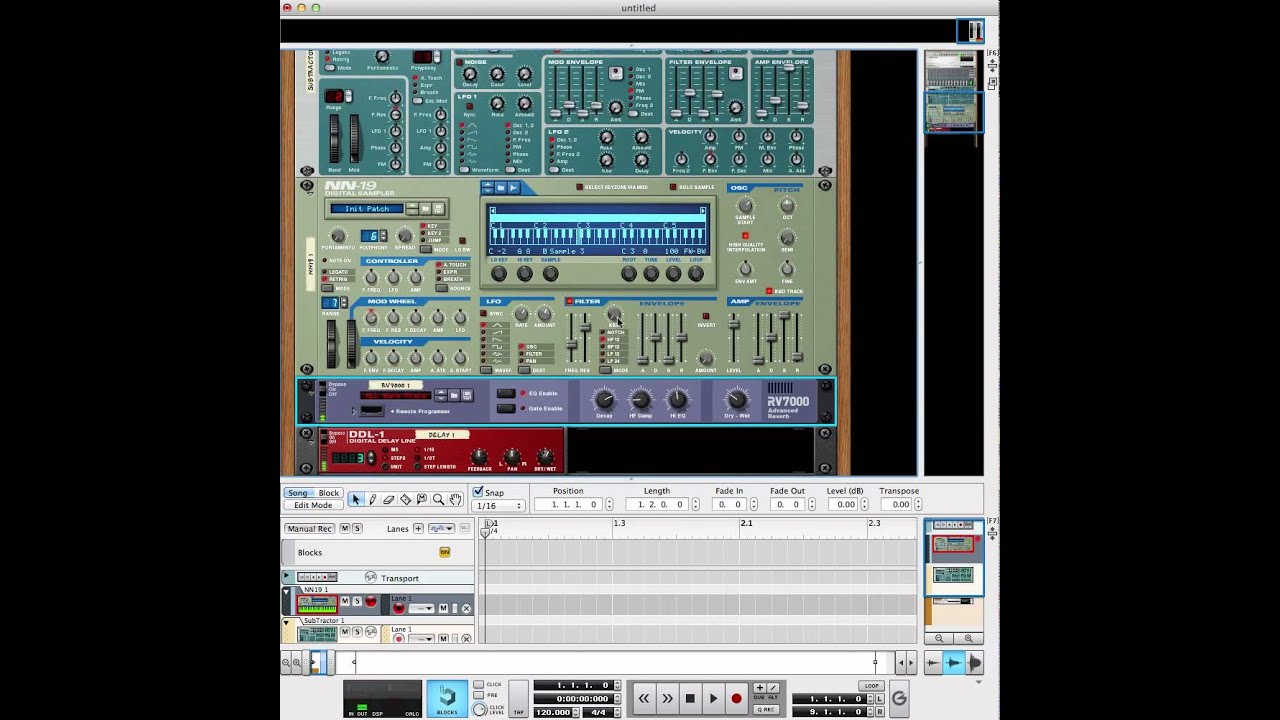Collapse the SubTractor 1 track
This screenshot has width=1280, height=720.
tap(287, 623)
